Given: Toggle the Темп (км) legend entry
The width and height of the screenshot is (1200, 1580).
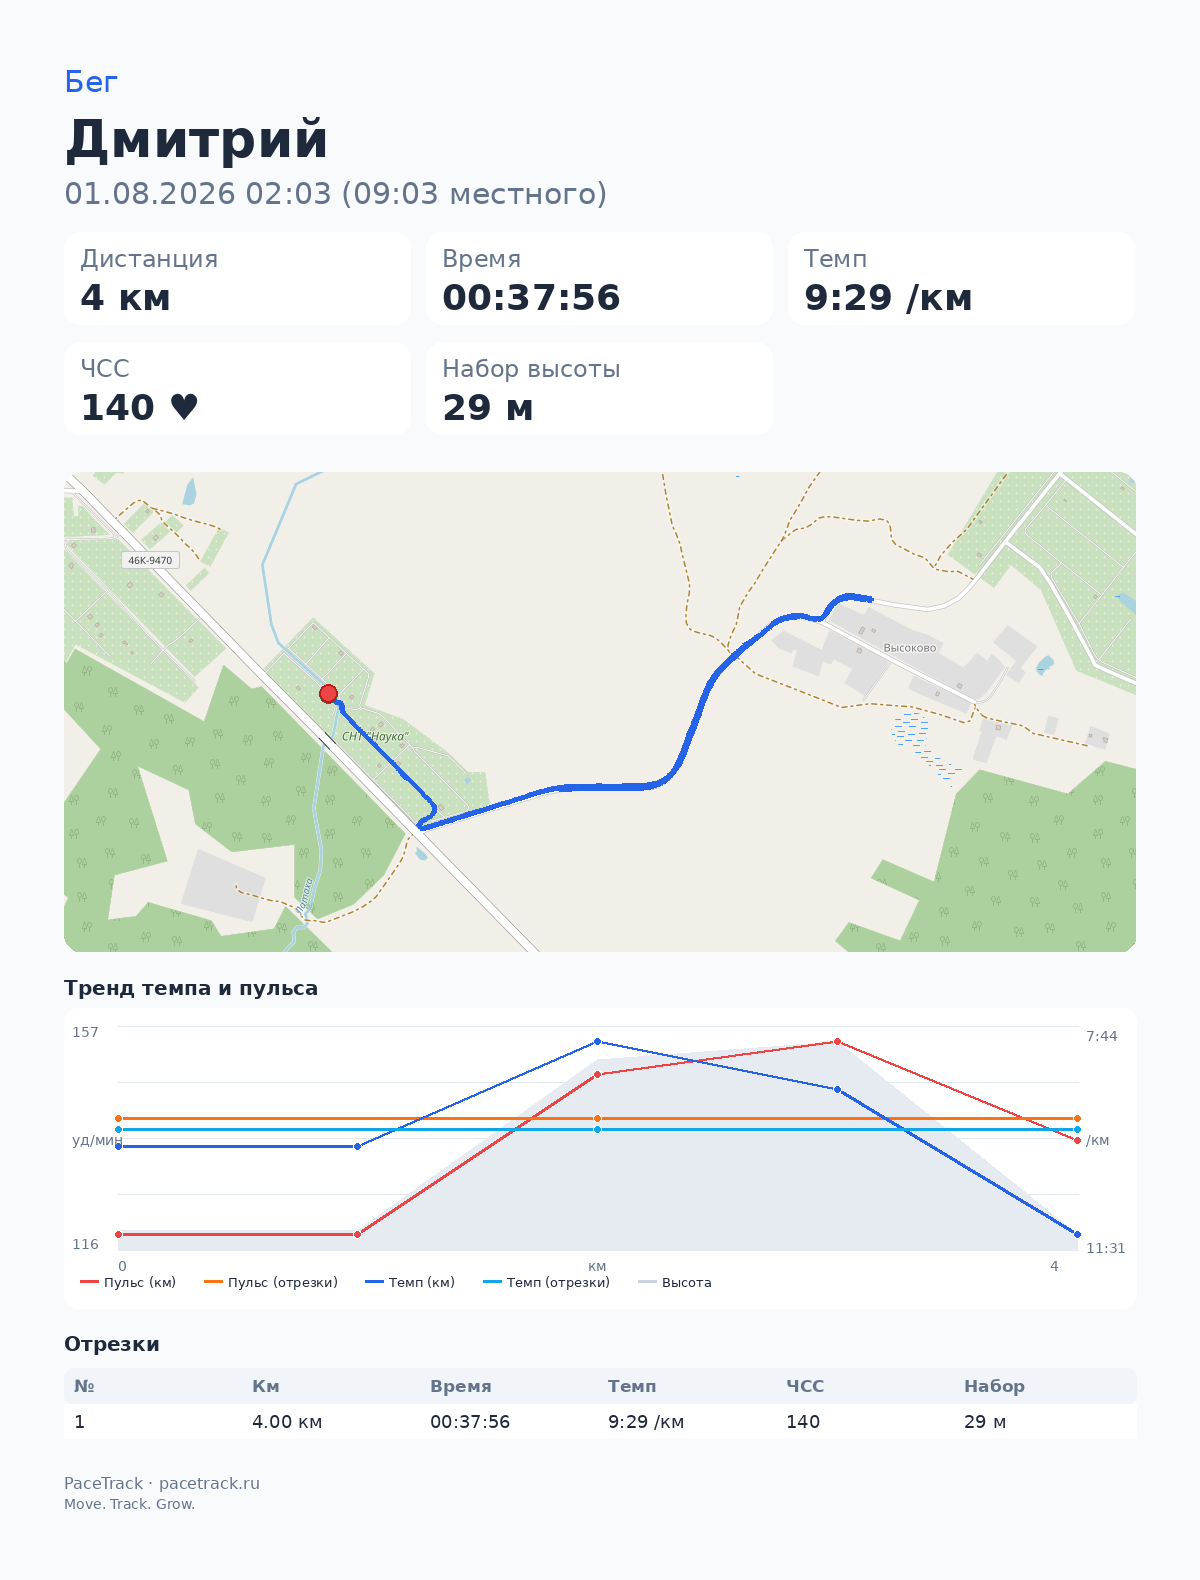Looking at the screenshot, I should coord(410,1282).
